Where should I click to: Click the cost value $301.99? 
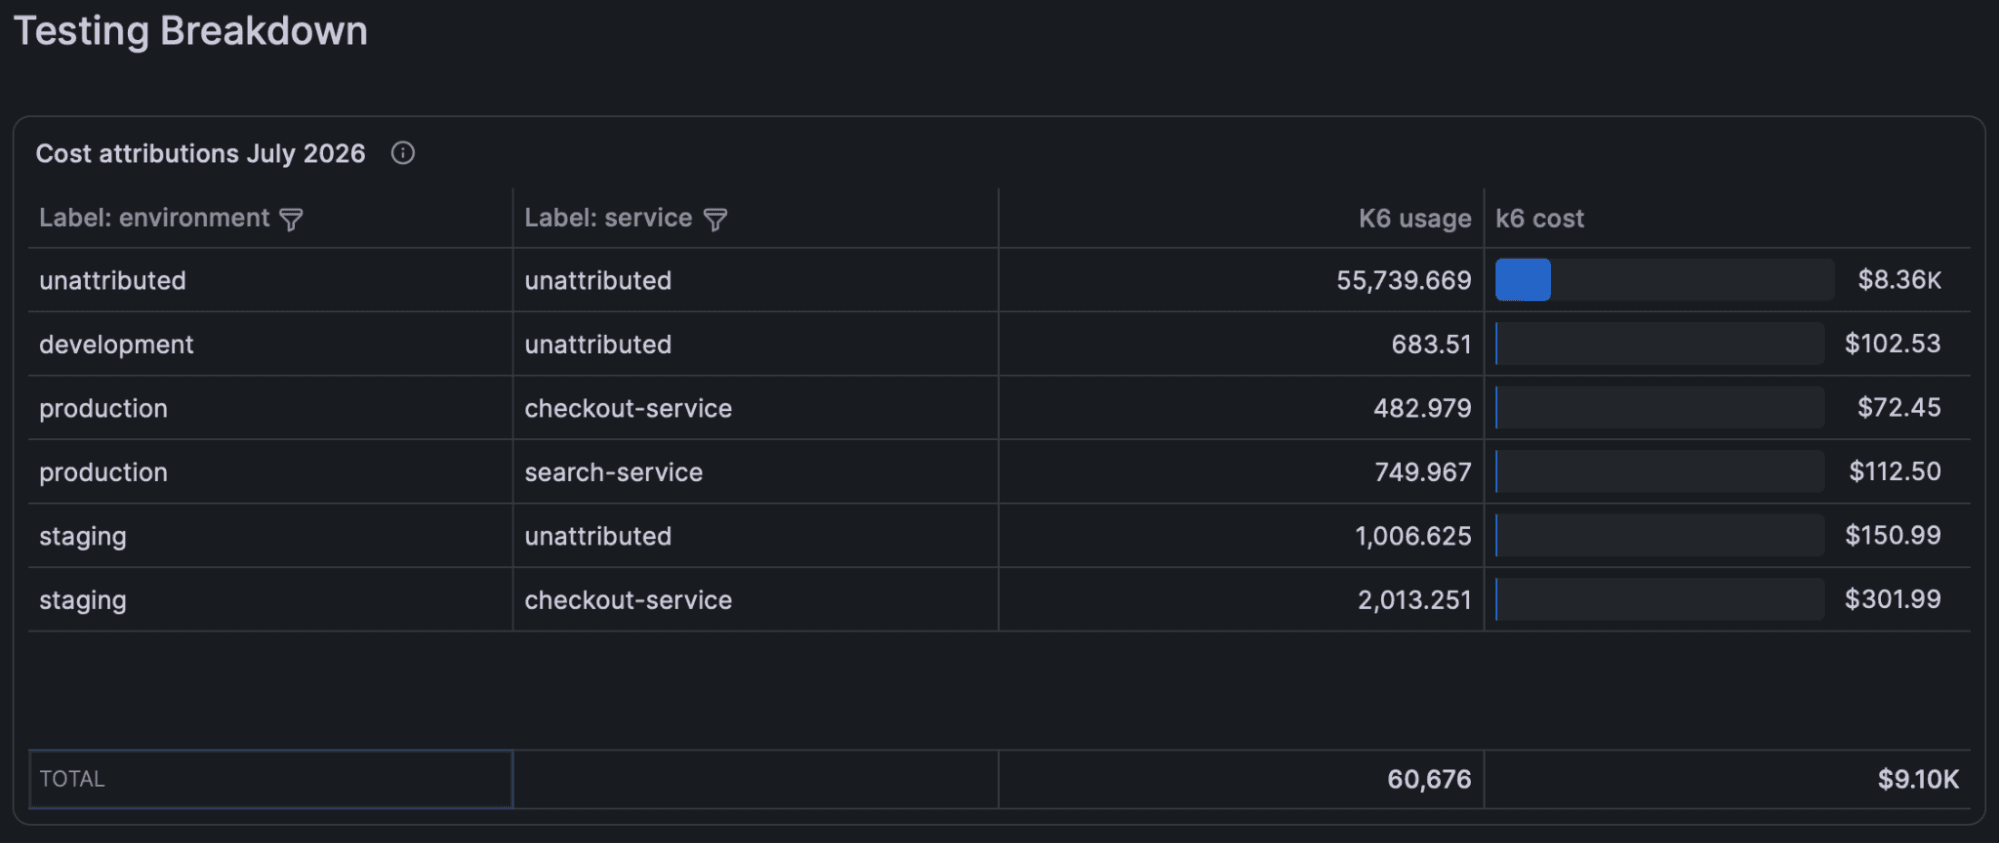(1892, 600)
